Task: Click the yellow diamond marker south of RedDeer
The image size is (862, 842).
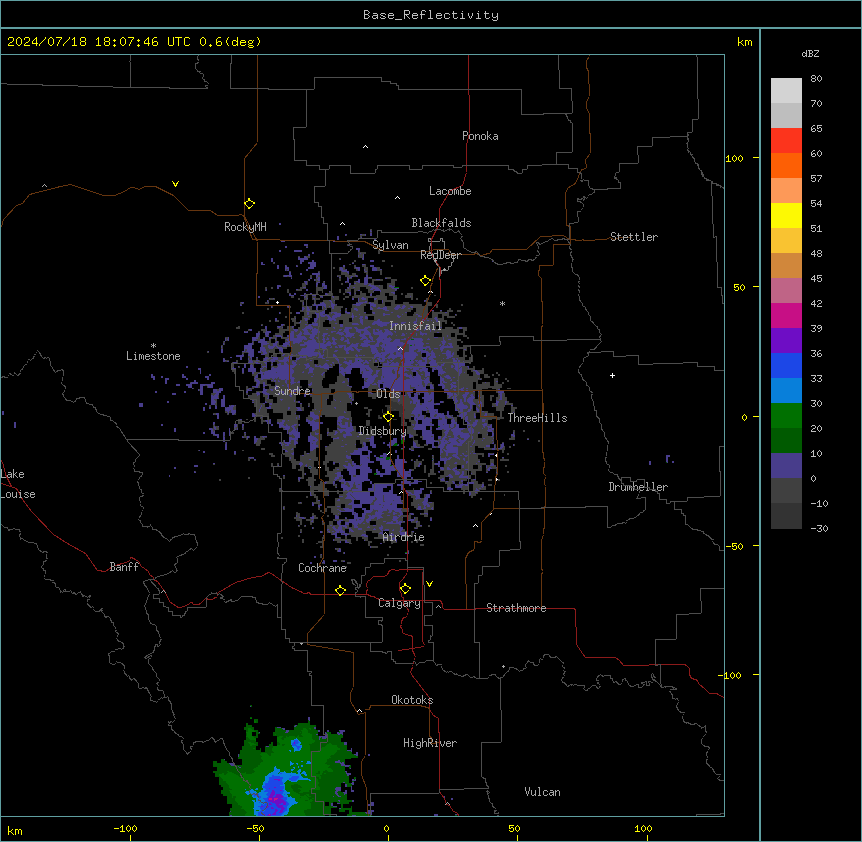Action: tap(425, 281)
